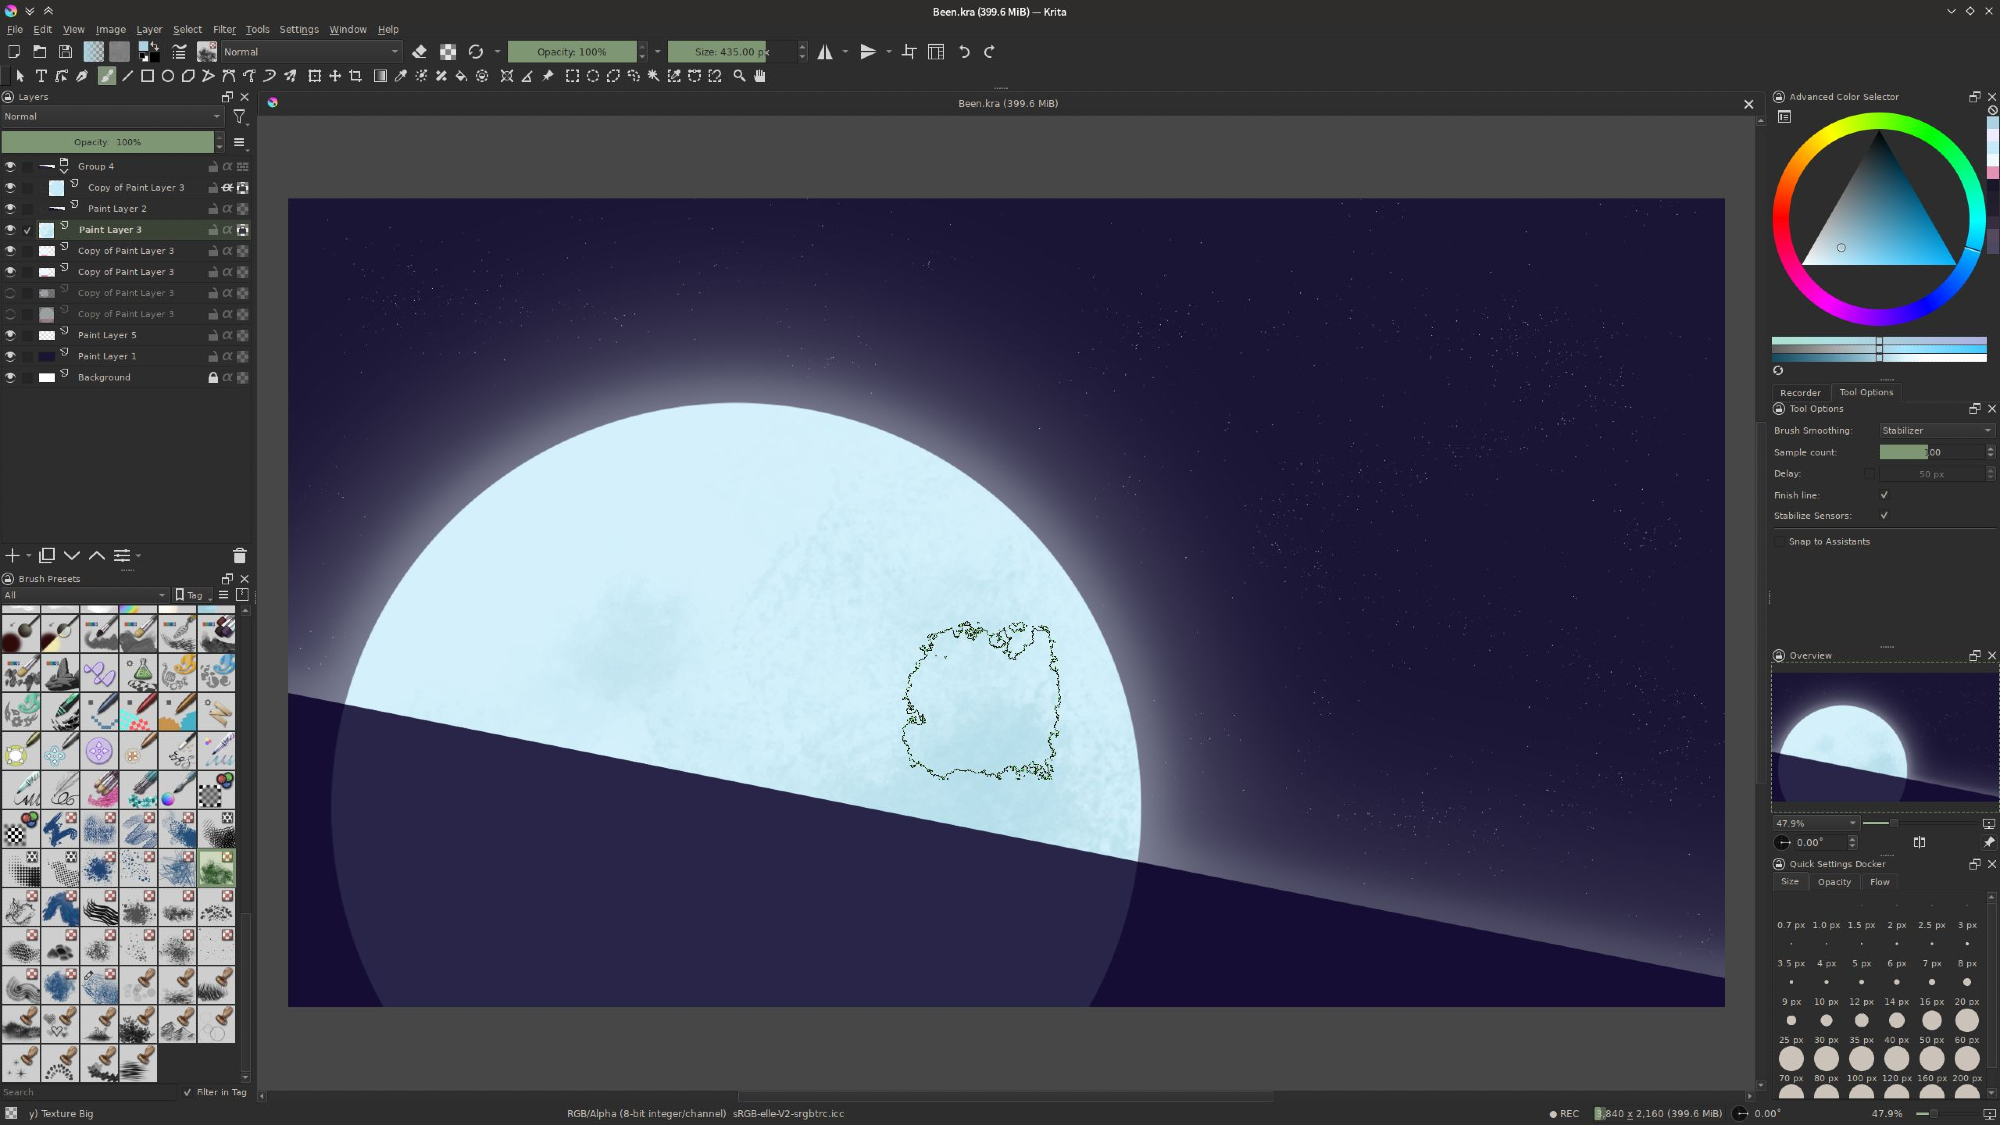
Task: Hide the Background layer
Action: pyautogui.click(x=10, y=378)
